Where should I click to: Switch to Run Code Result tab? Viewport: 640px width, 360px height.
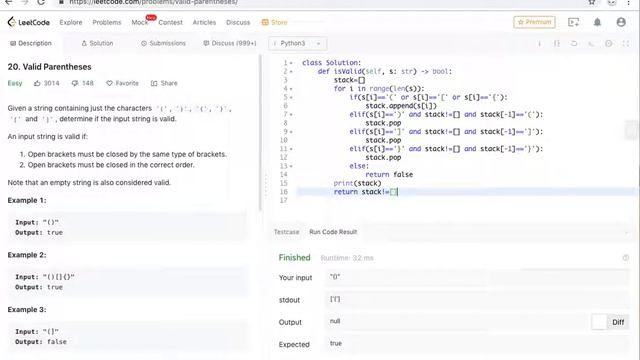pyautogui.click(x=333, y=232)
